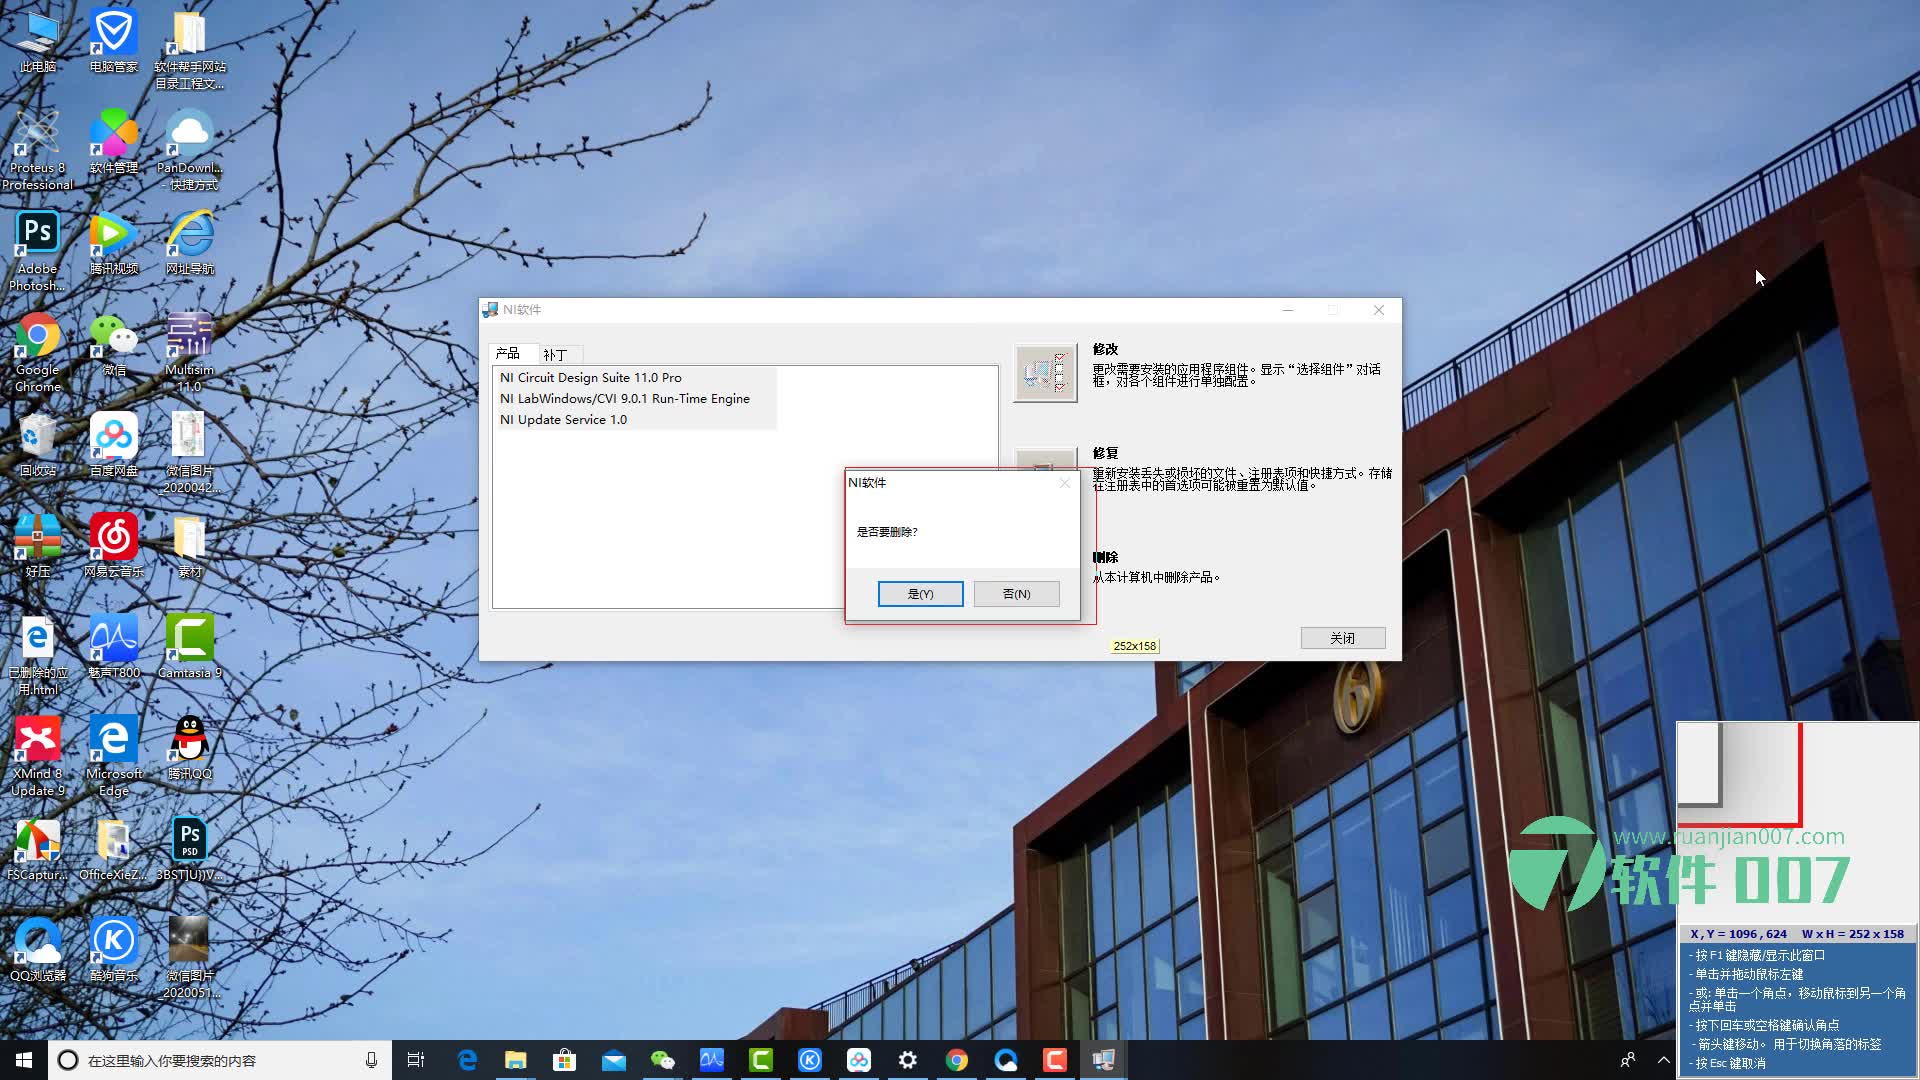Screen dimensions: 1920x1080
Task: Confirm deletion with 是(Y) button
Action: click(x=920, y=594)
